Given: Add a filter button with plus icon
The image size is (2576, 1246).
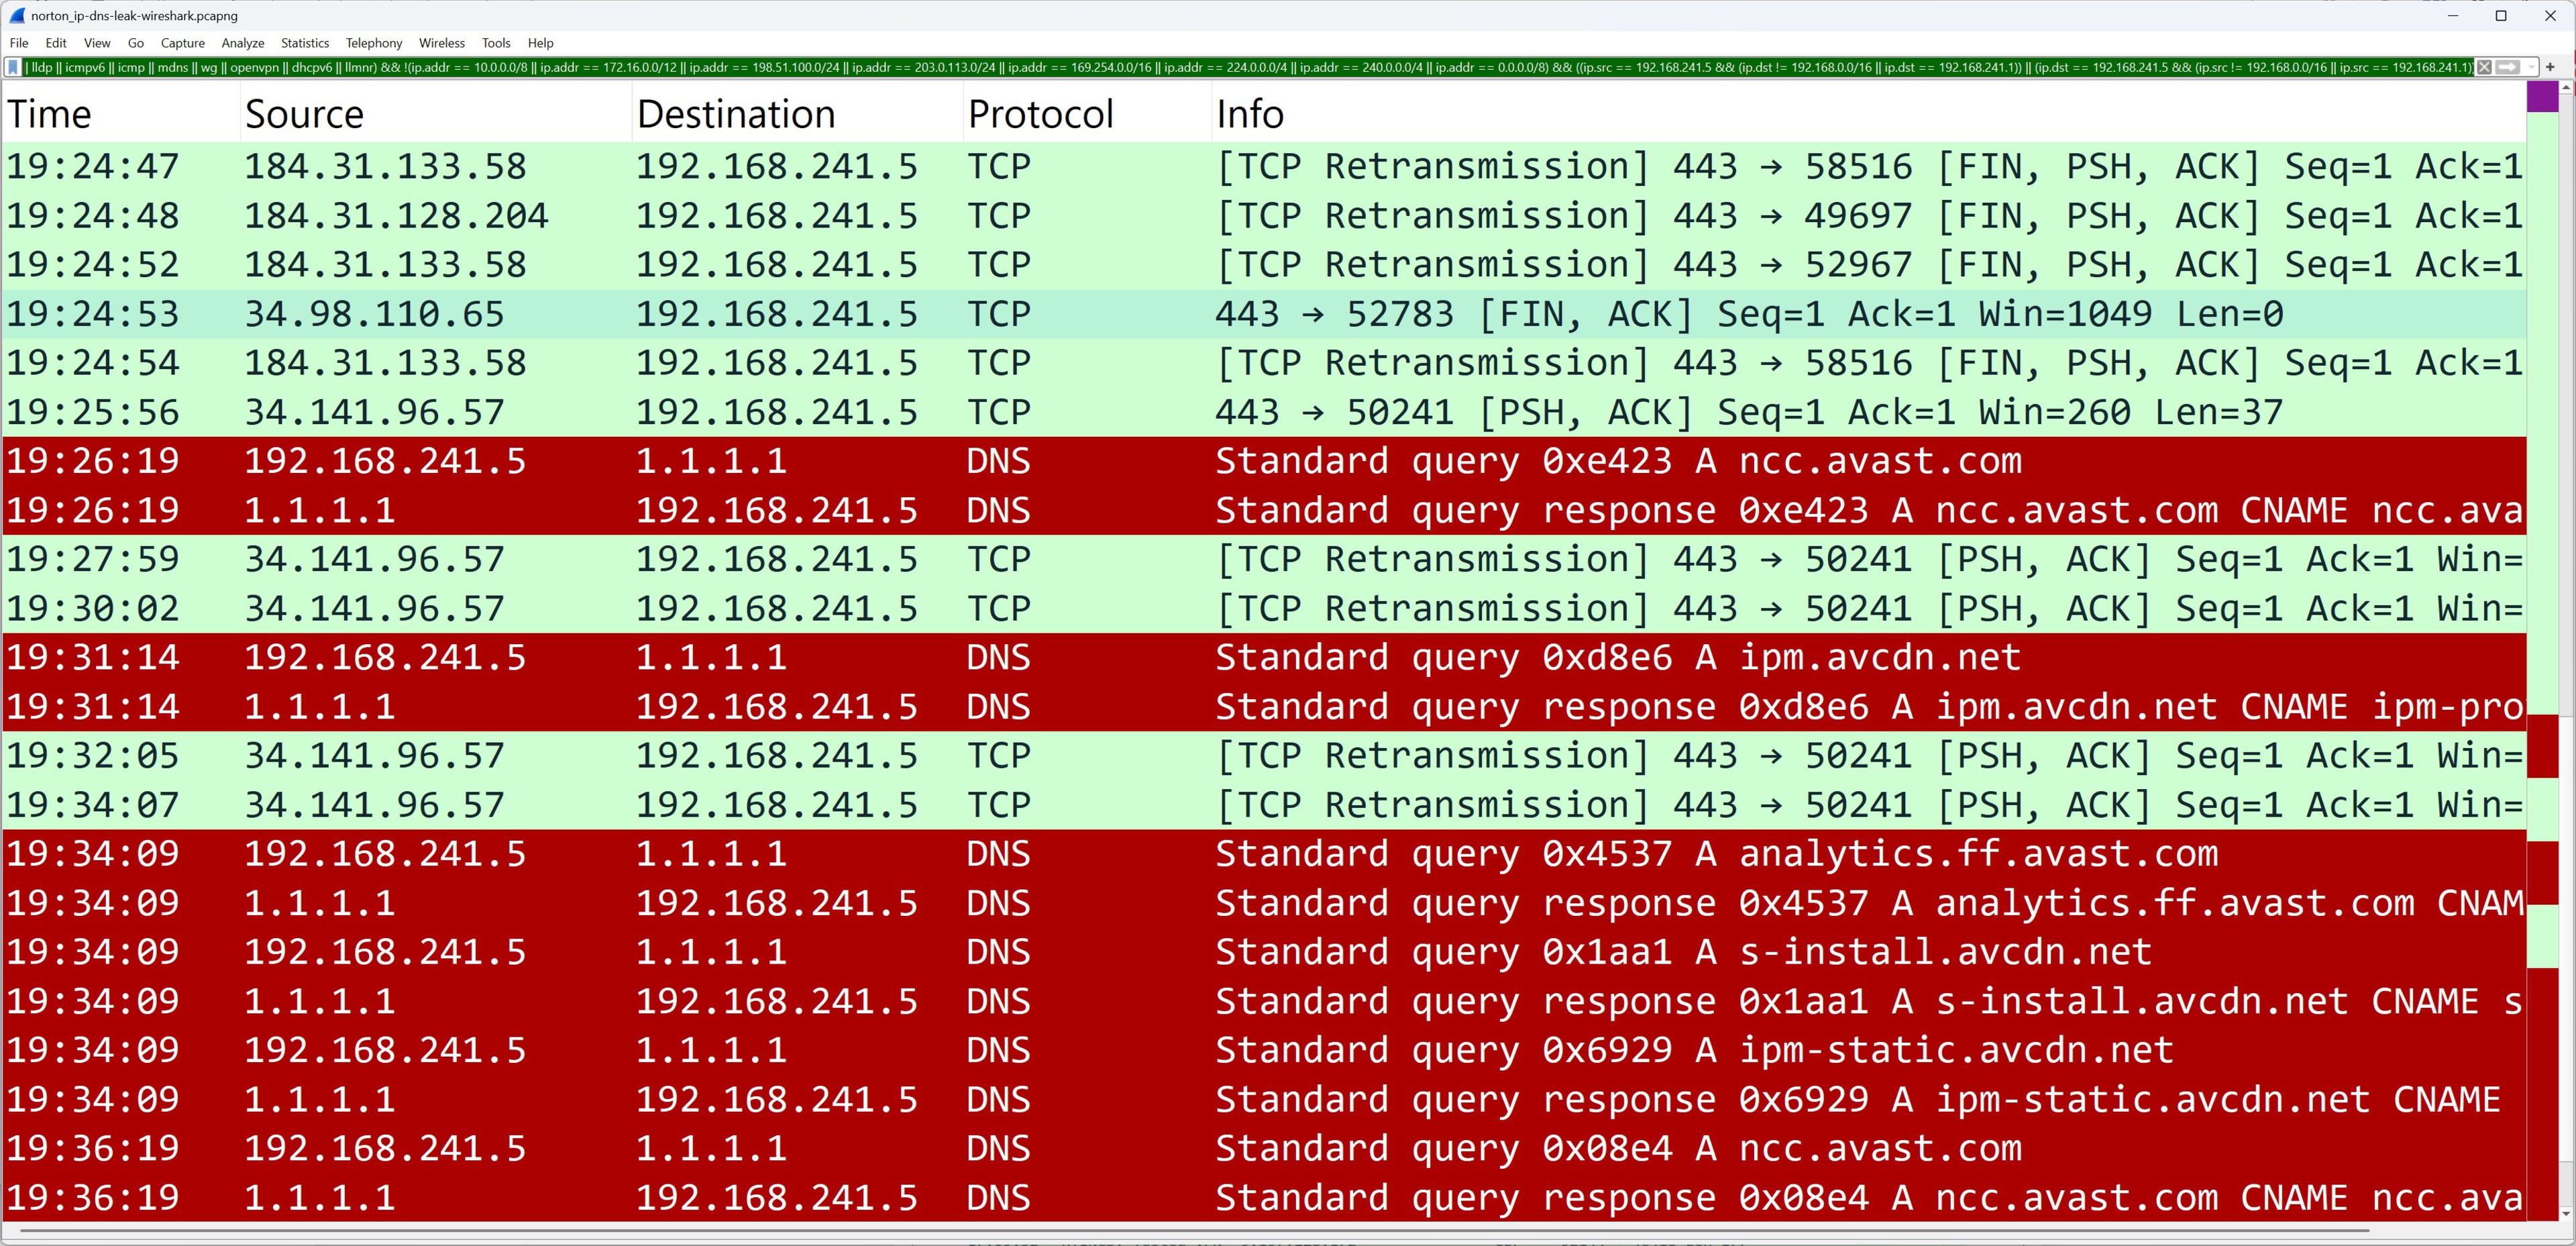Looking at the screenshot, I should 2550,67.
